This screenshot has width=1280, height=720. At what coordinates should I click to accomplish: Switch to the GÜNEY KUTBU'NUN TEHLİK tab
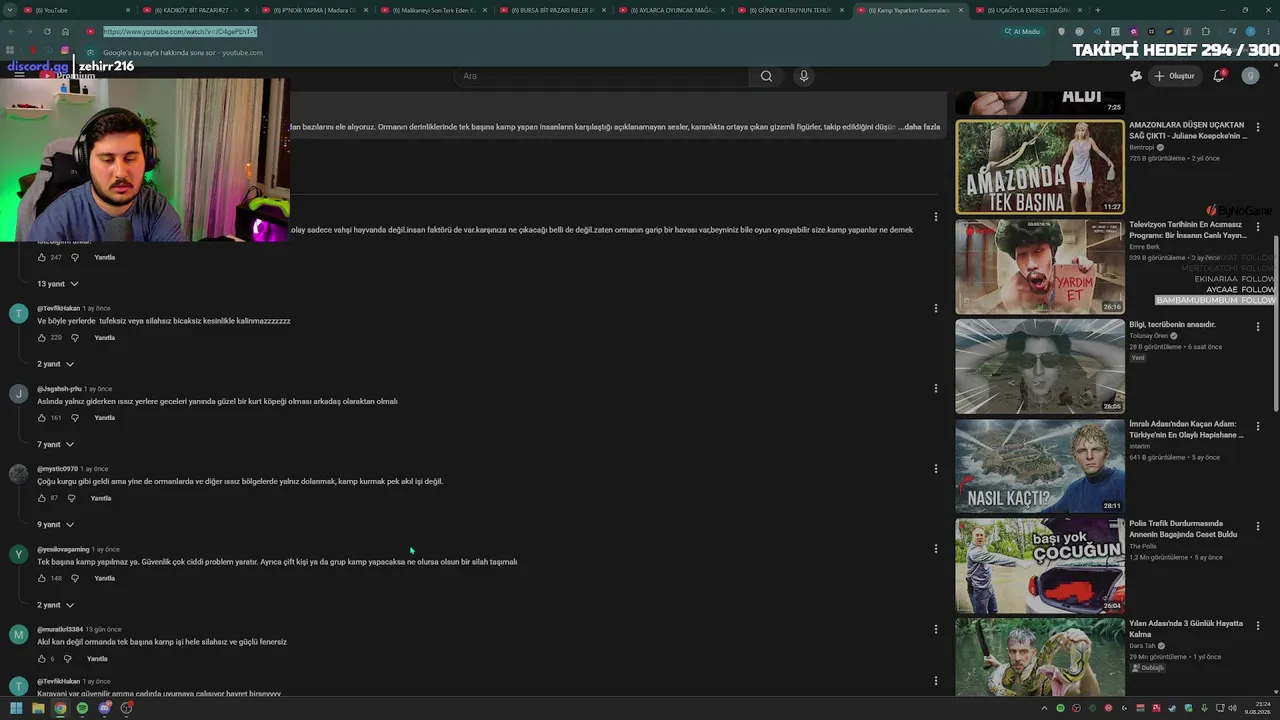click(x=788, y=10)
